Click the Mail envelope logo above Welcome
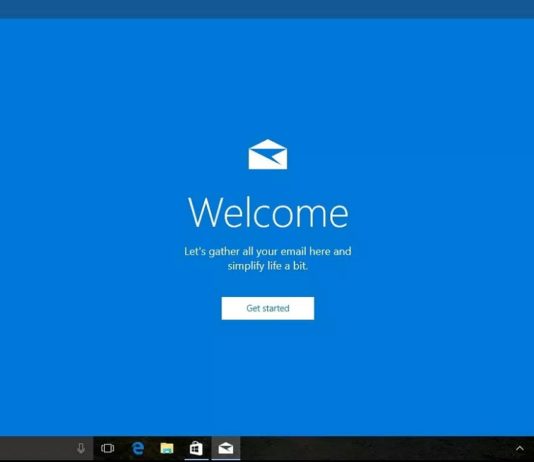Image resolution: width=534 pixels, height=462 pixels. pyautogui.click(x=268, y=154)
